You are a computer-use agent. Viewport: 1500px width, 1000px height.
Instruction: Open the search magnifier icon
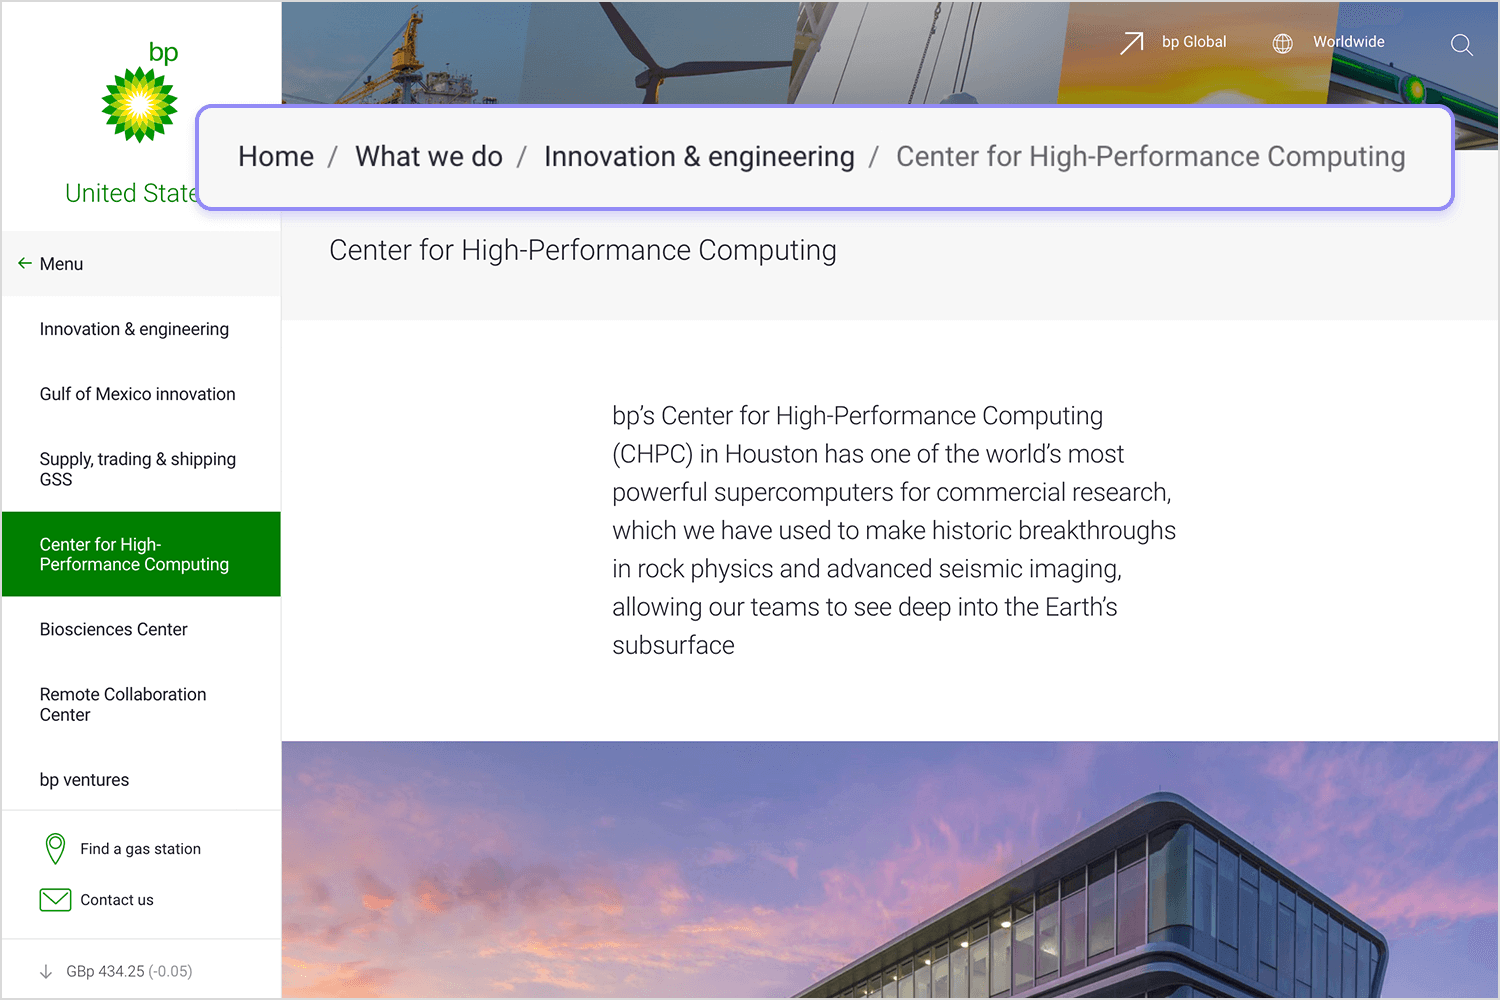point(1461,45)
